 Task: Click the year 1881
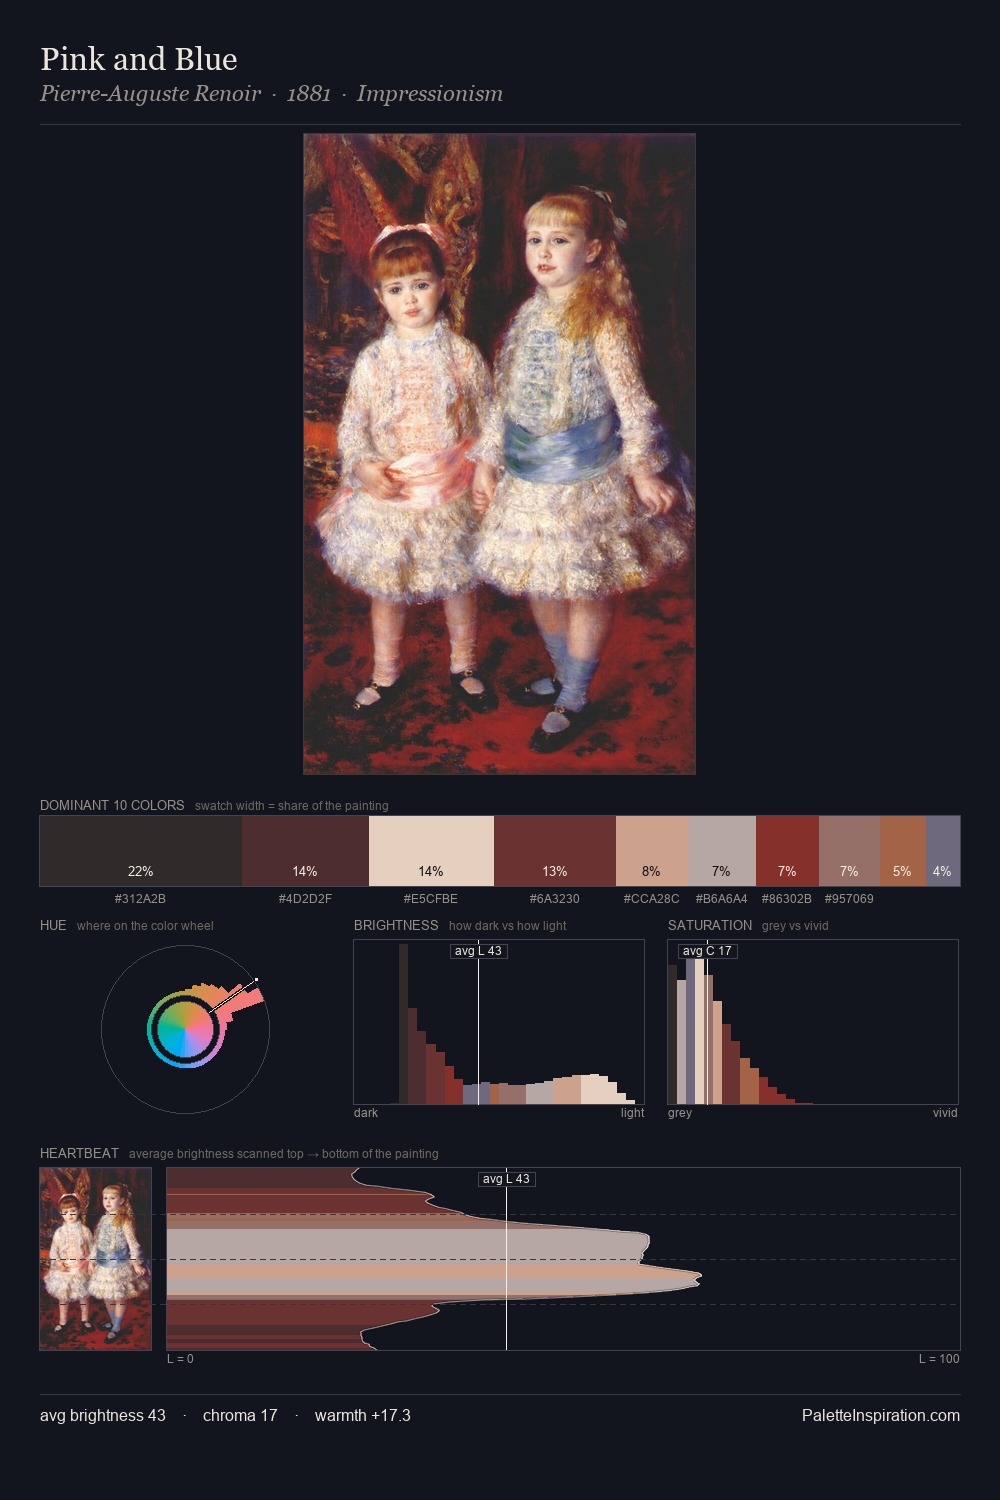click(308, 94)
